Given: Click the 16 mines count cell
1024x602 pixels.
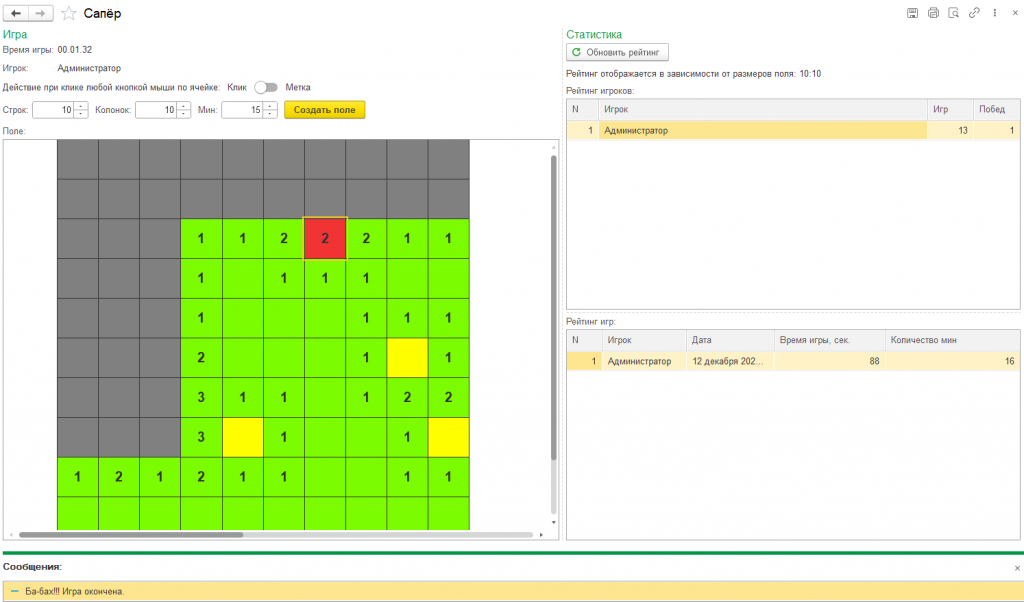Looking at the screenshot, I should pos(952,361).
